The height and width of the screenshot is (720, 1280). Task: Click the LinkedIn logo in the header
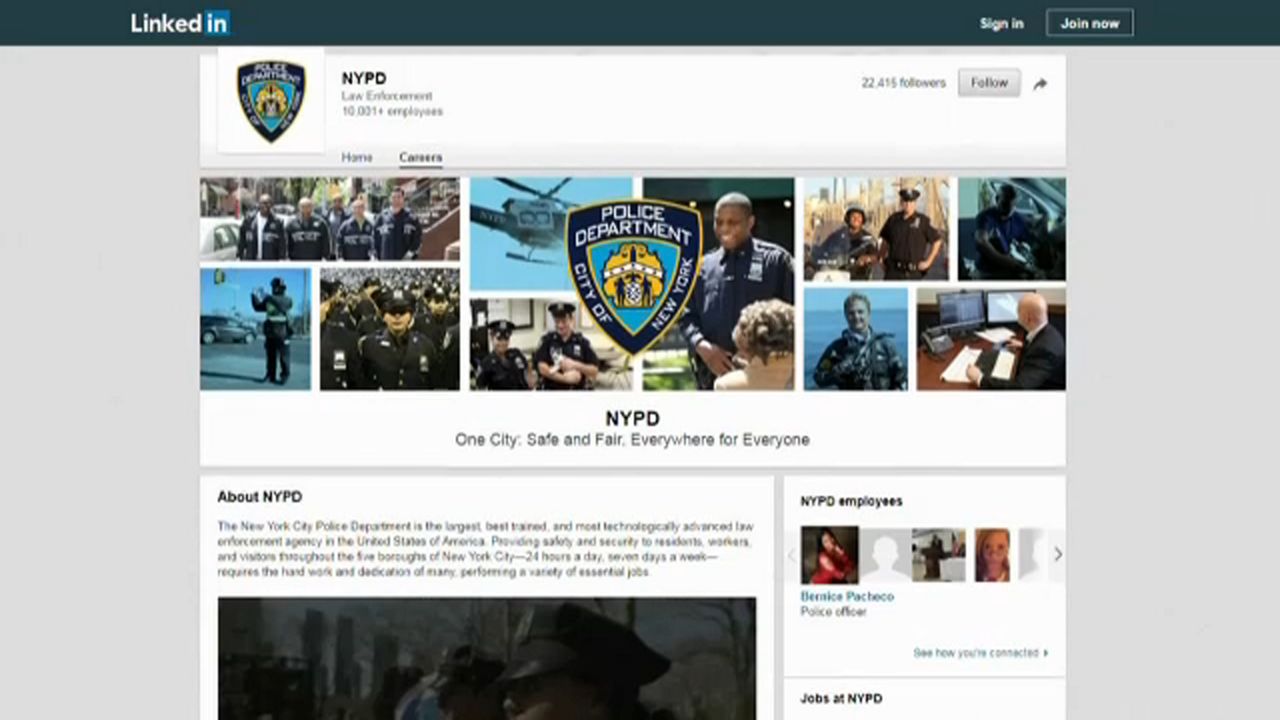[x=179, y=23]
